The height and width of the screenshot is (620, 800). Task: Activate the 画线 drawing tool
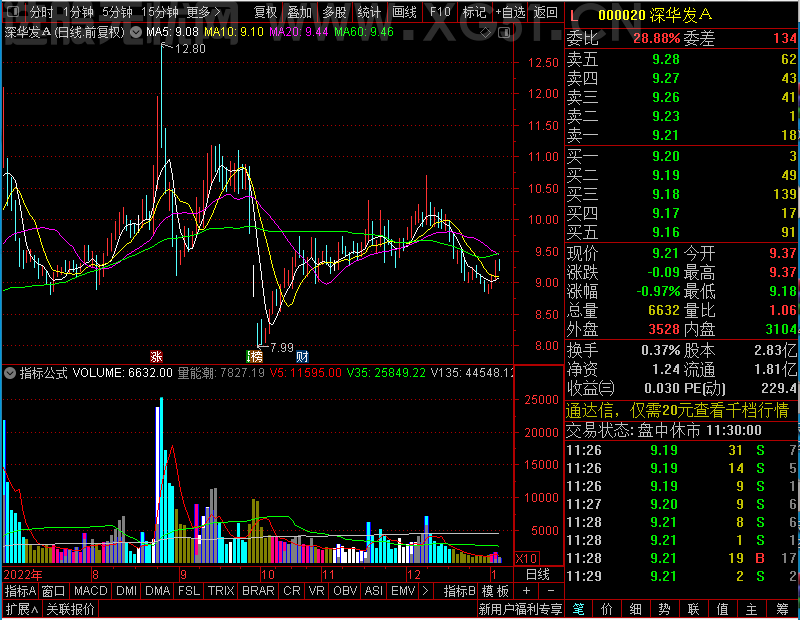point(404,12)
